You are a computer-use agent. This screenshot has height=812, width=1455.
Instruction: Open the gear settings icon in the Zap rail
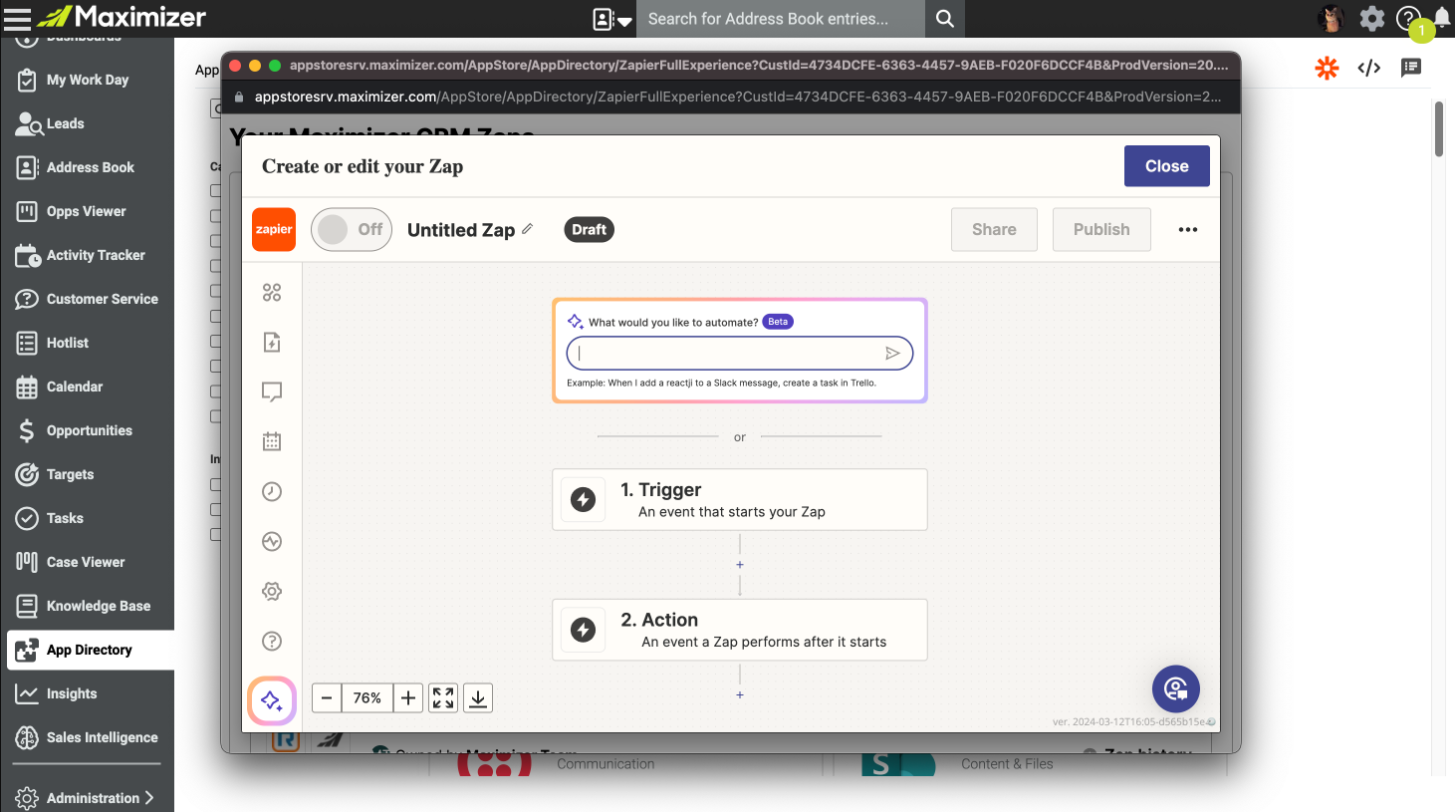click(272, 591)
